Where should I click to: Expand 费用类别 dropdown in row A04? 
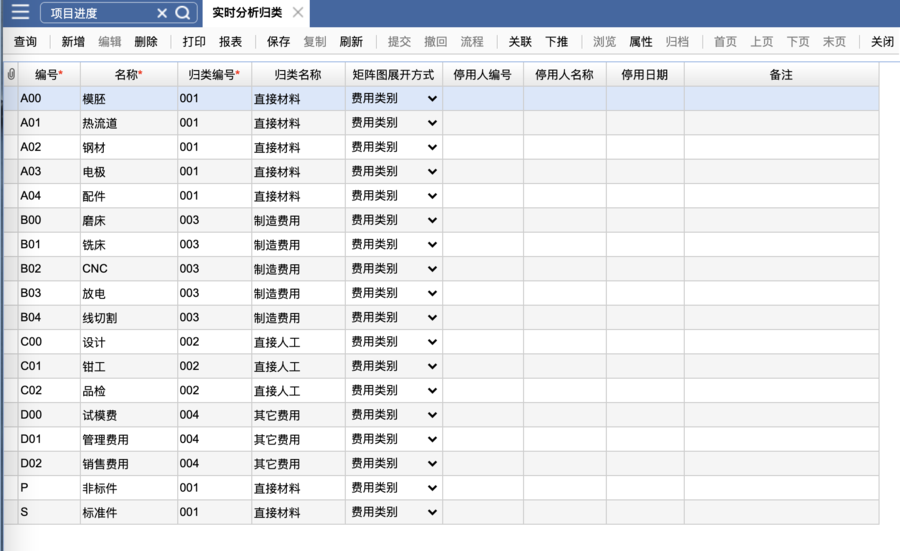click(x=432, y=196)
